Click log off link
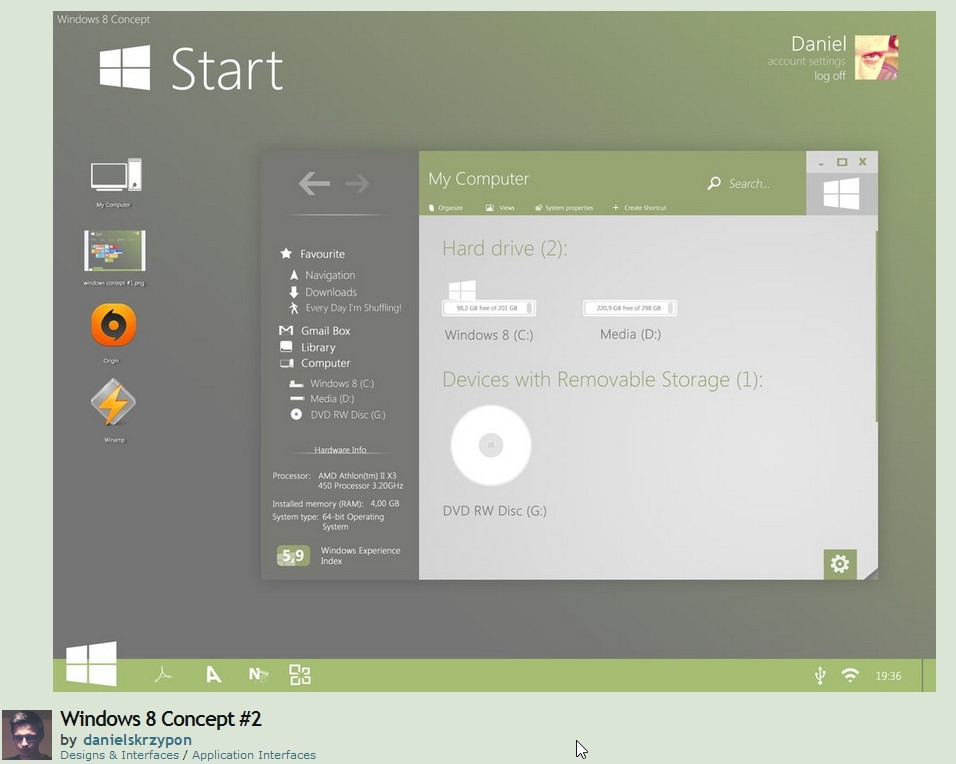This screenshot has width=956, height=764. [x=830, y=76]
